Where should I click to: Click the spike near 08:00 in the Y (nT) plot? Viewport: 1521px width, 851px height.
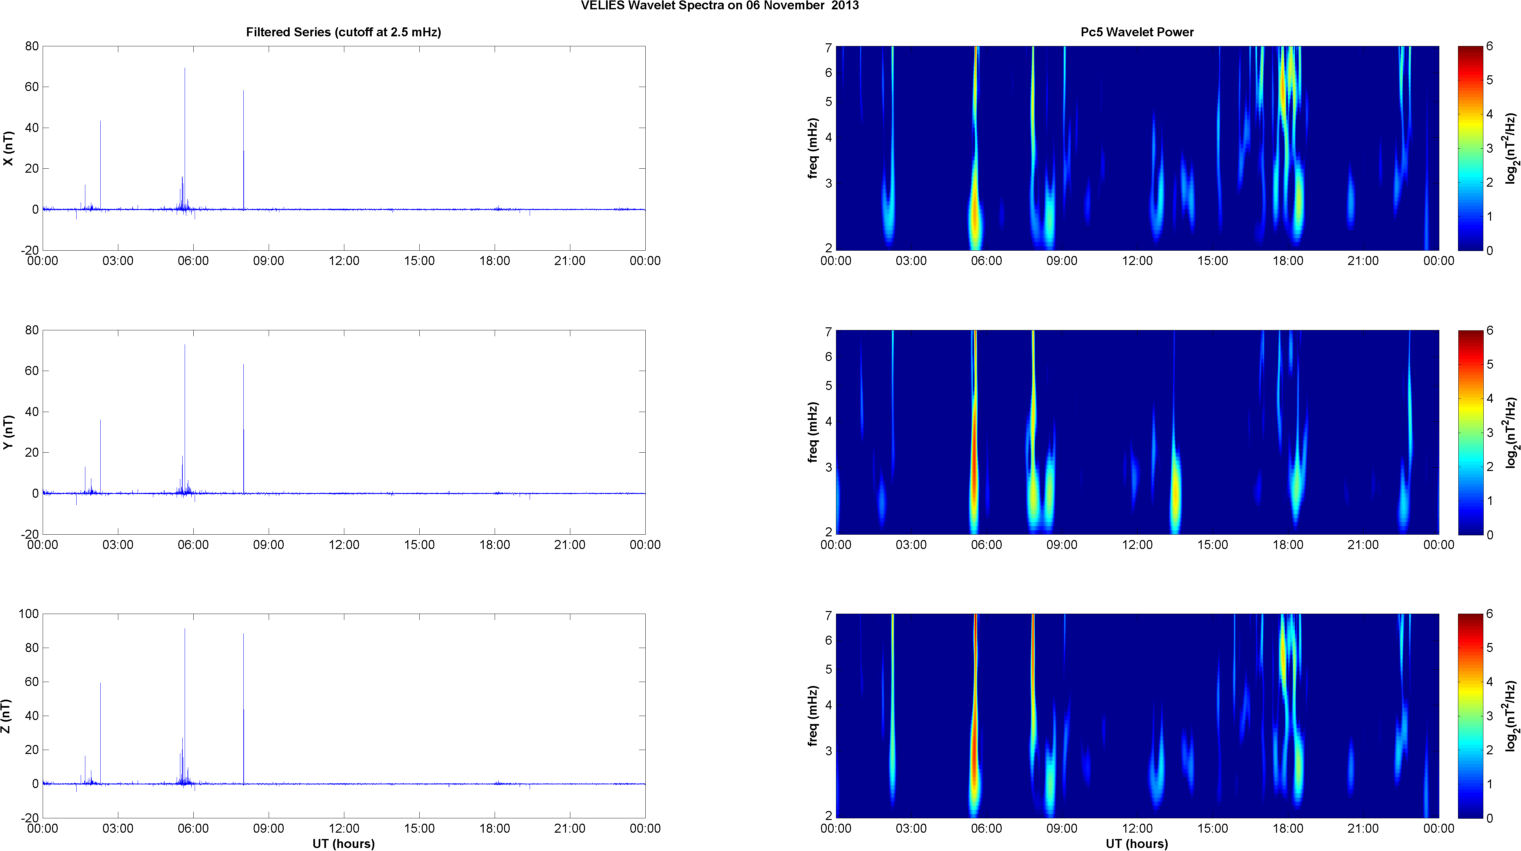click(x=243, y=428)
